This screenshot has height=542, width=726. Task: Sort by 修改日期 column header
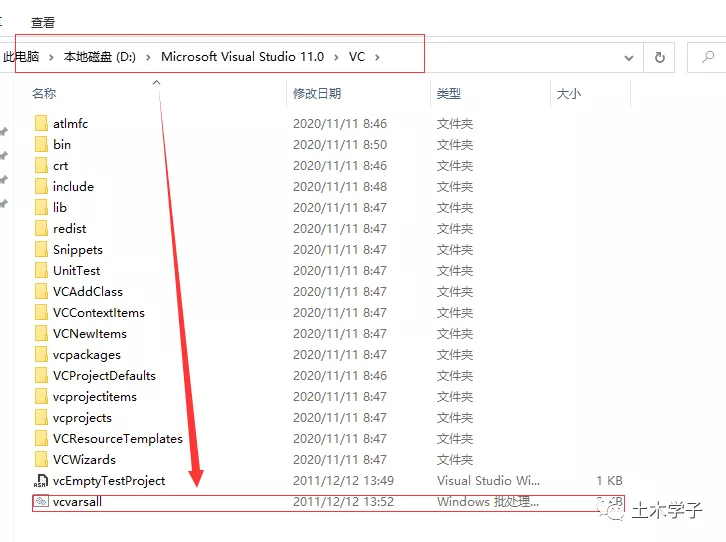tap(317, 93)
